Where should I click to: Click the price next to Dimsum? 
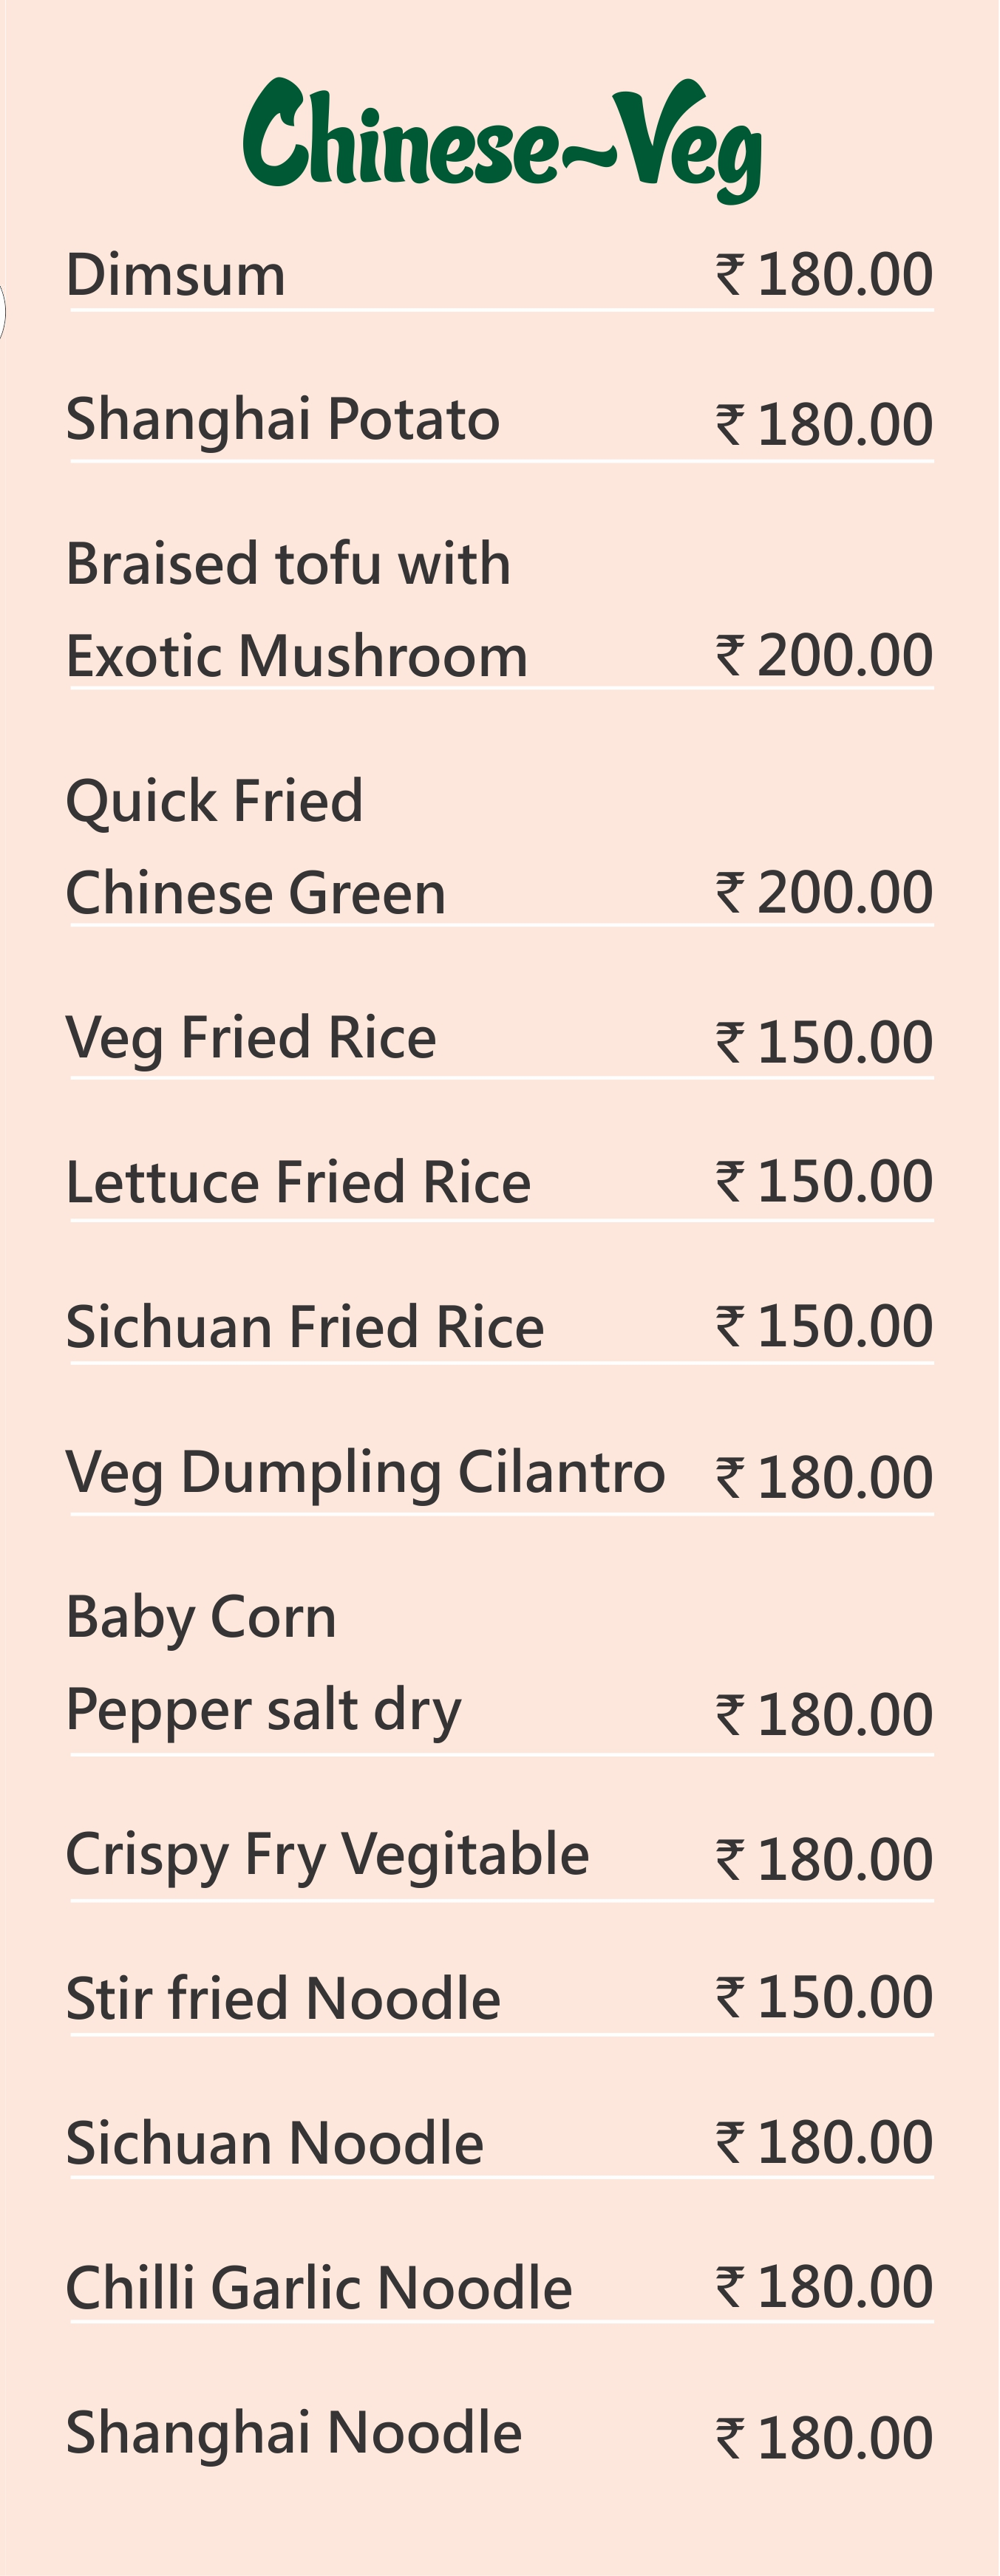pos(825,275)
